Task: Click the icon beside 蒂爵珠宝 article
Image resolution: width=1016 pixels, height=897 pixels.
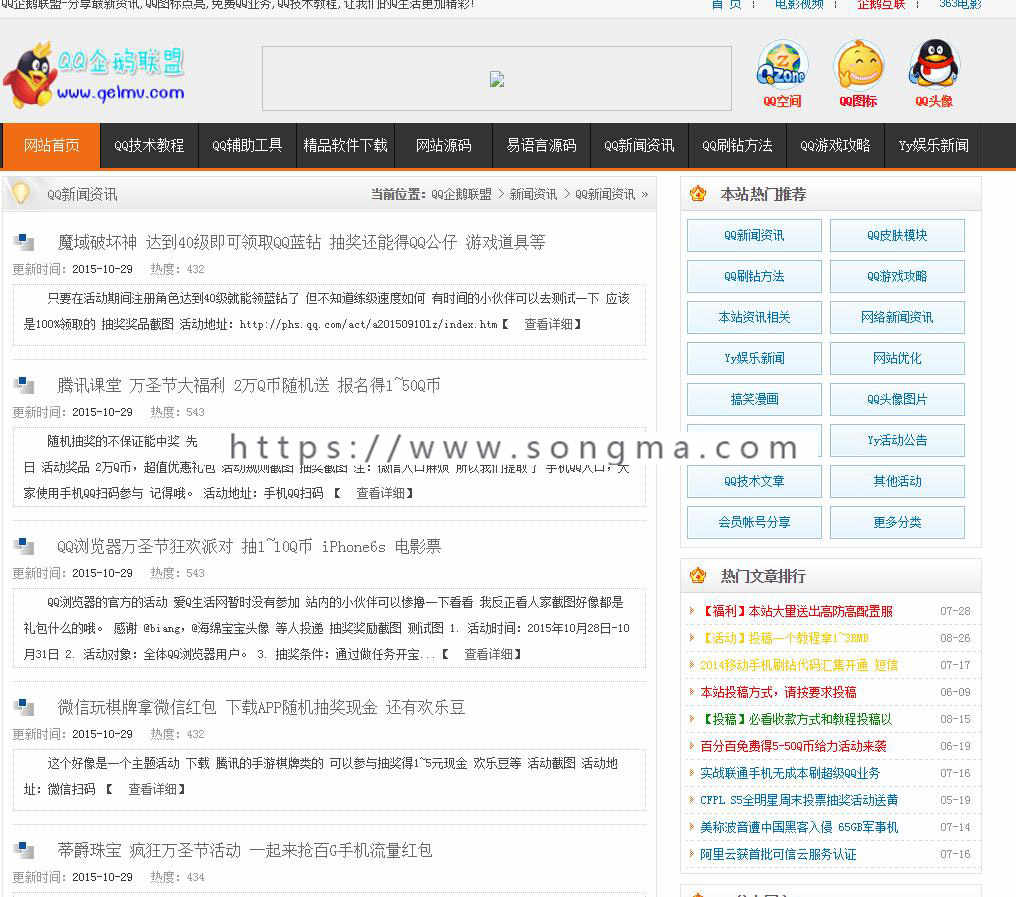Action: (x=25, y=850)
